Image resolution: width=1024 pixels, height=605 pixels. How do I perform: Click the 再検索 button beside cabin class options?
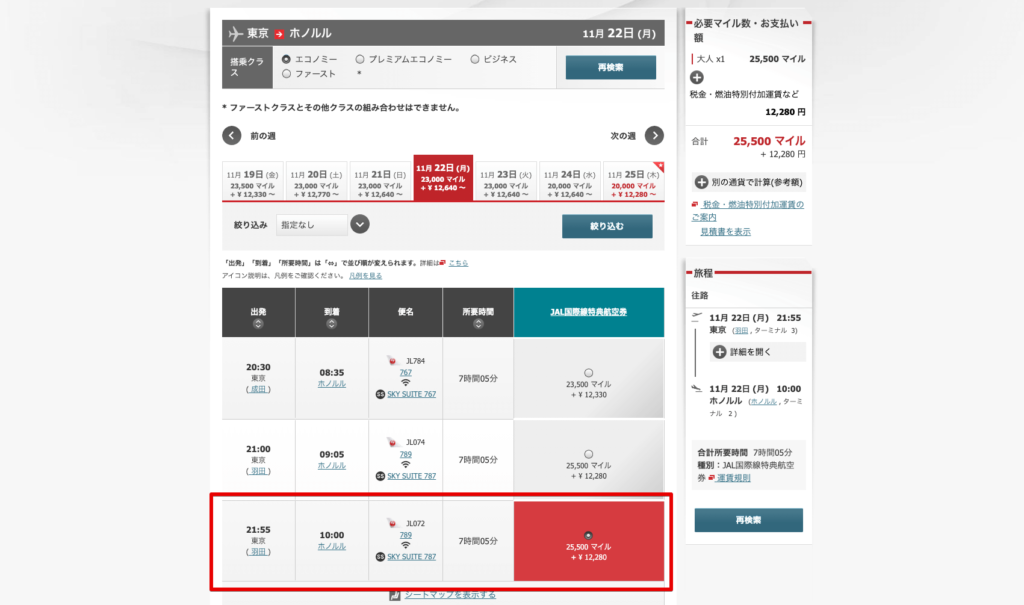point(611,67)
